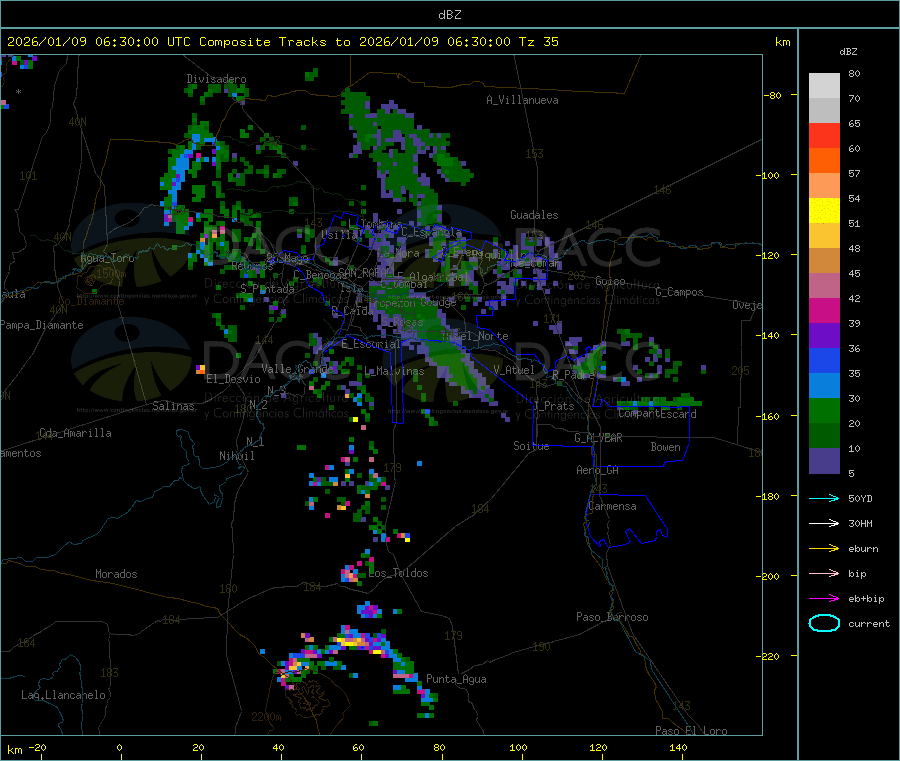Click the 'Aero_GA' map label

598,470
